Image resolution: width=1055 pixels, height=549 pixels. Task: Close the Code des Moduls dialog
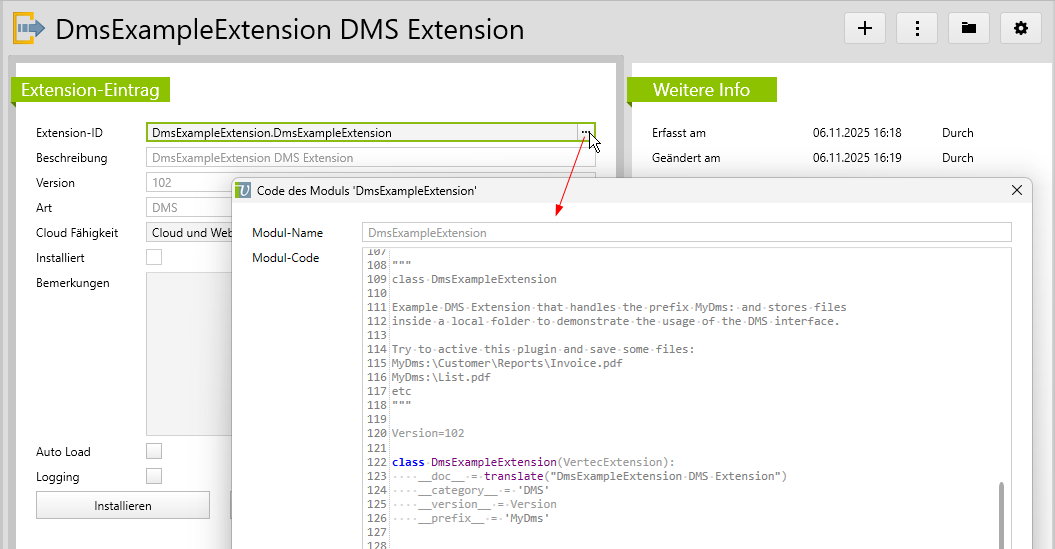[1017, 190]
